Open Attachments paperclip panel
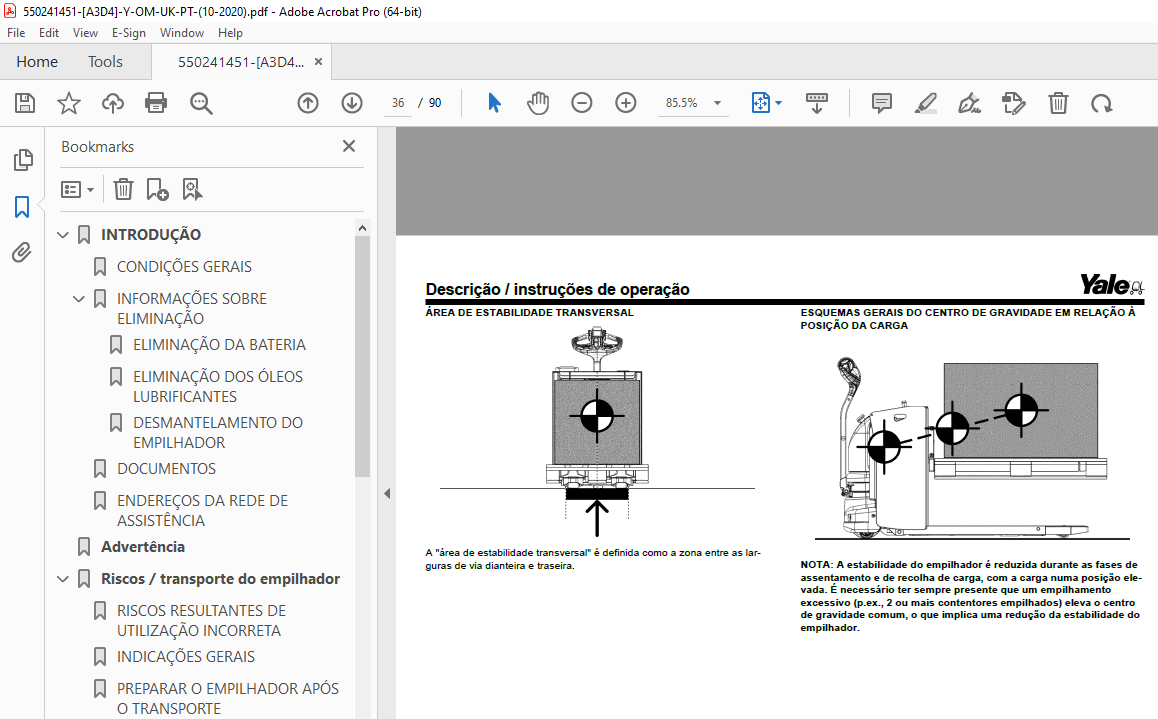1158x719 pixels. pos(22,252)
